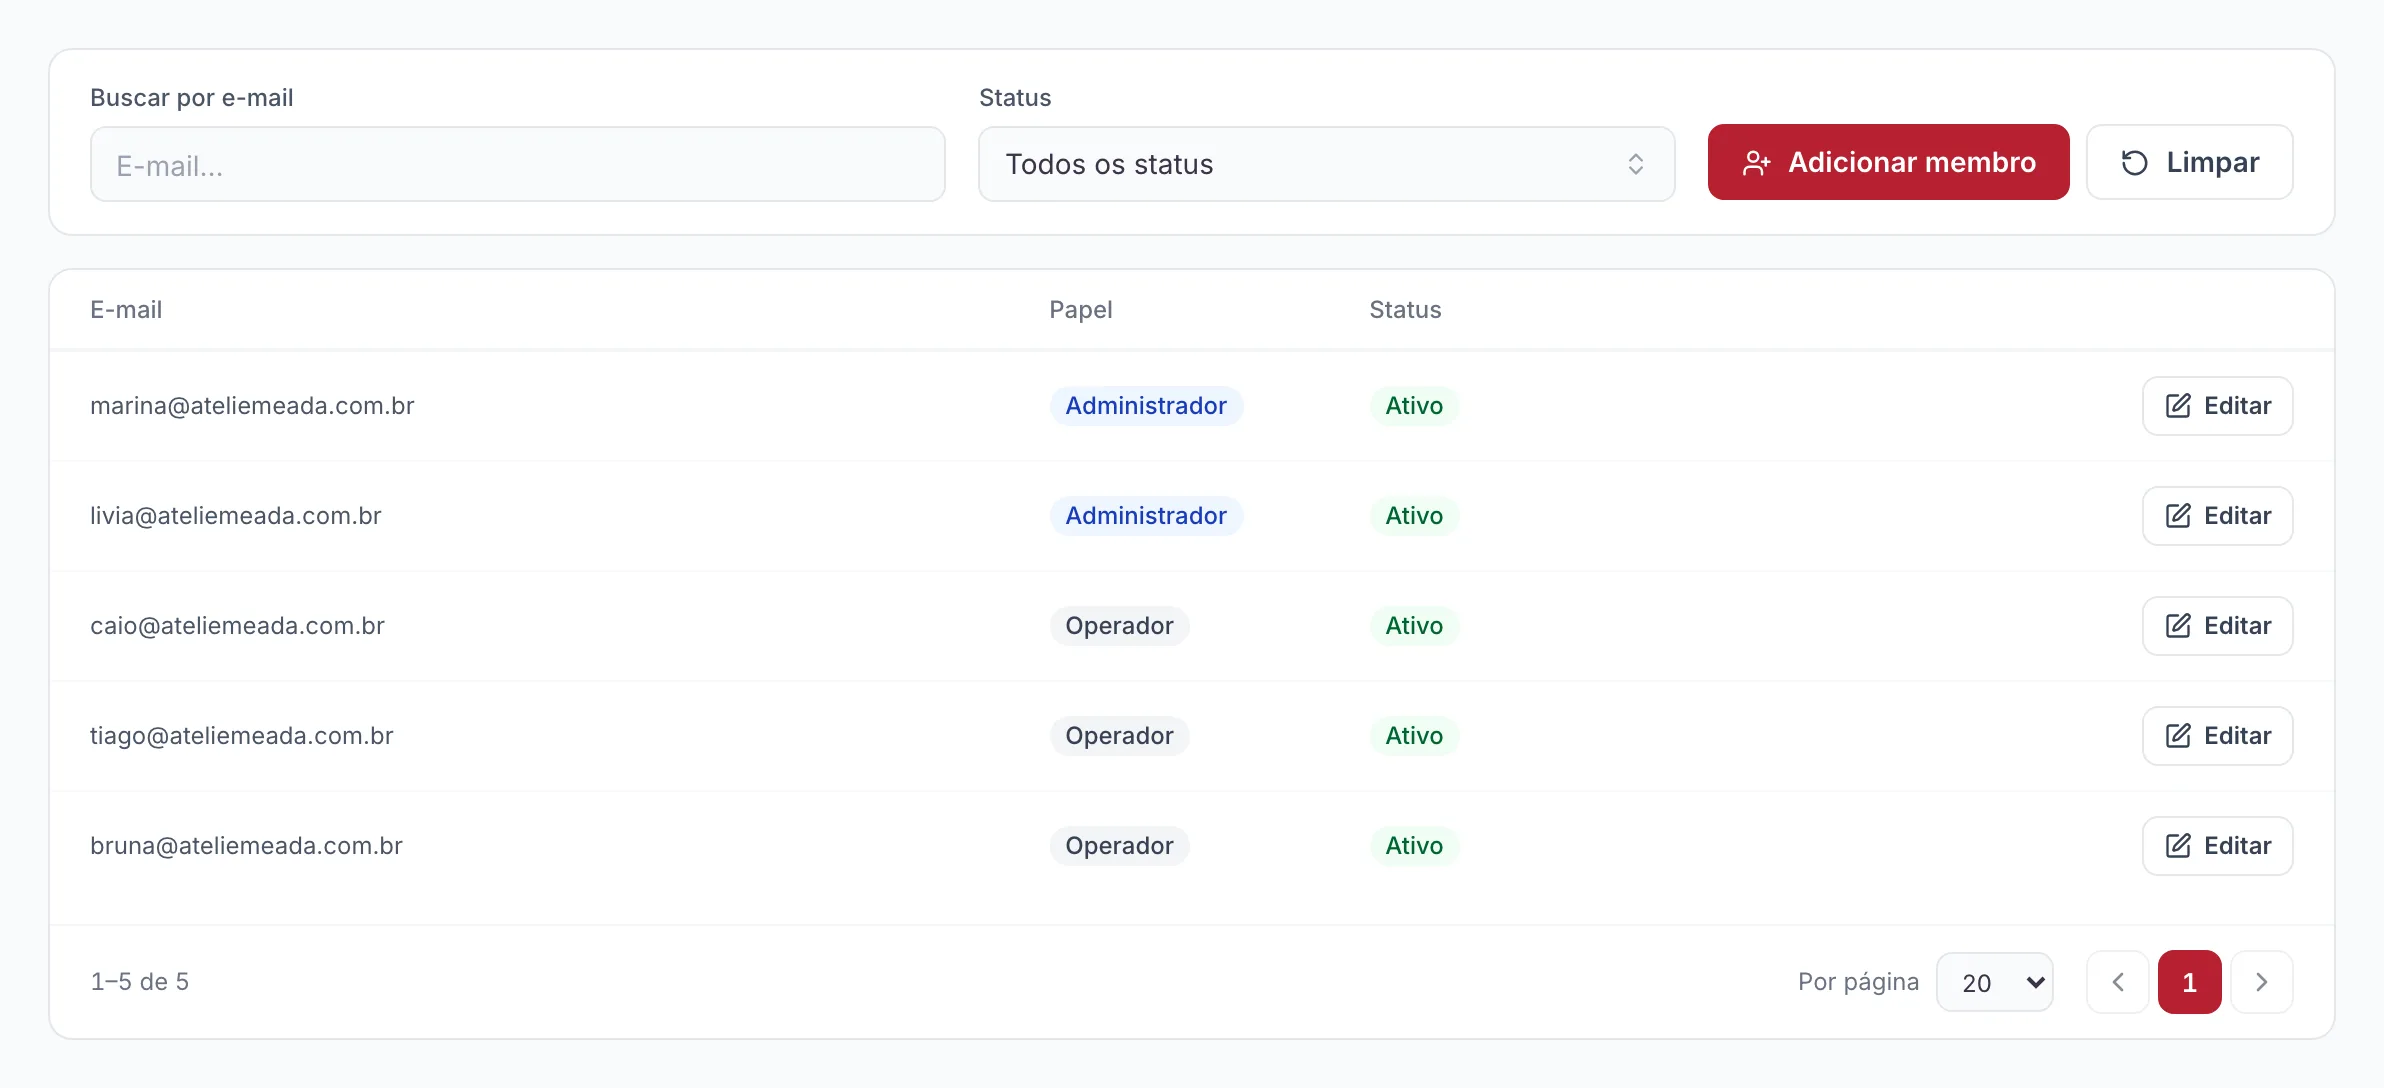Edit the member tiago@ateliemeada.com.br
Image resolution: width=2384 pixels, height=1088 pixels.
2217,736
